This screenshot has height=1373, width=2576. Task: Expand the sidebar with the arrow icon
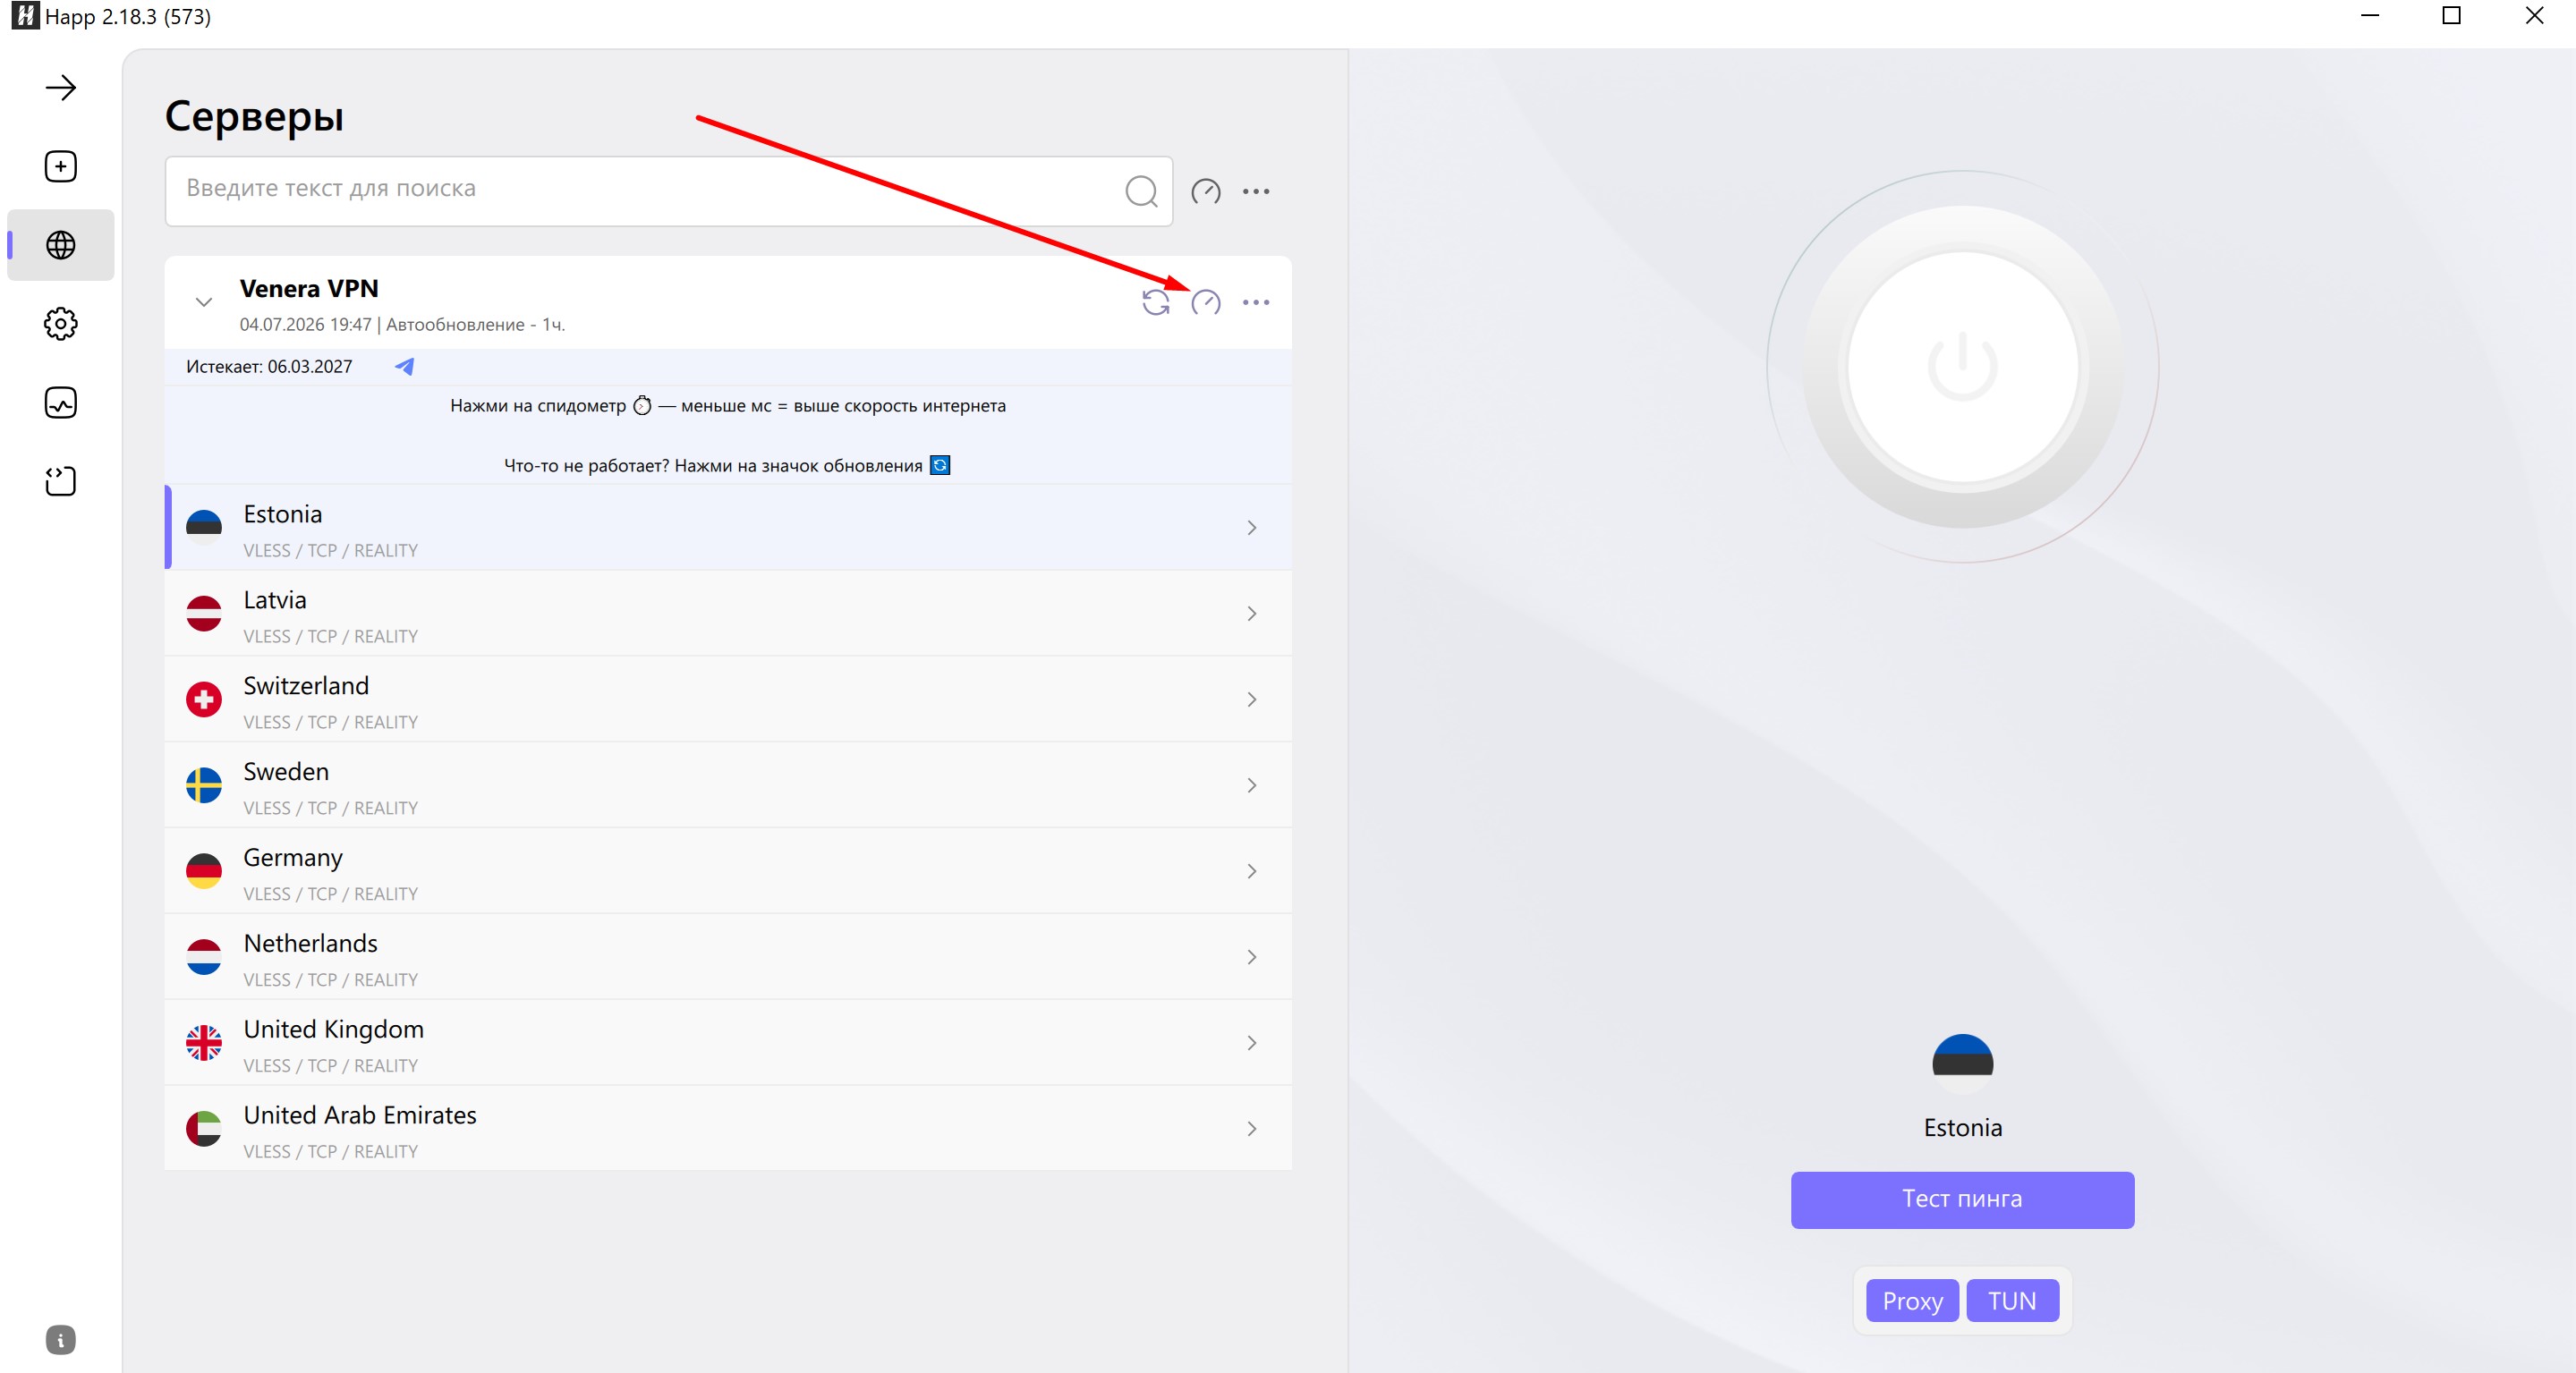(x=60, y=88)
